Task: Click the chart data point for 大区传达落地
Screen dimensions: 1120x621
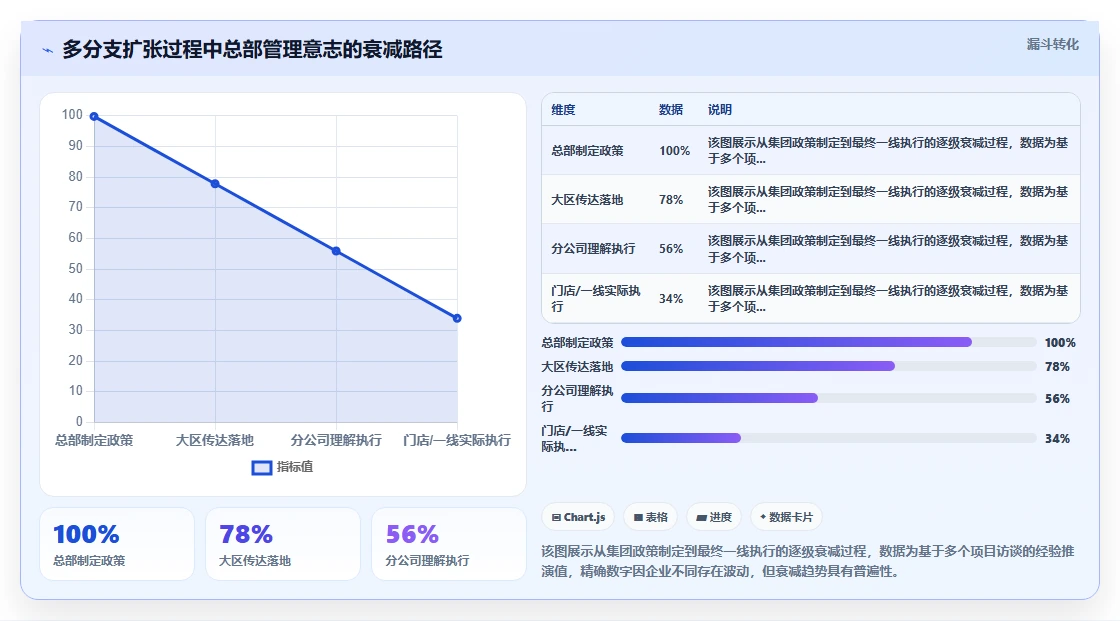Action: pyautogui.click(x=215, y=184)
